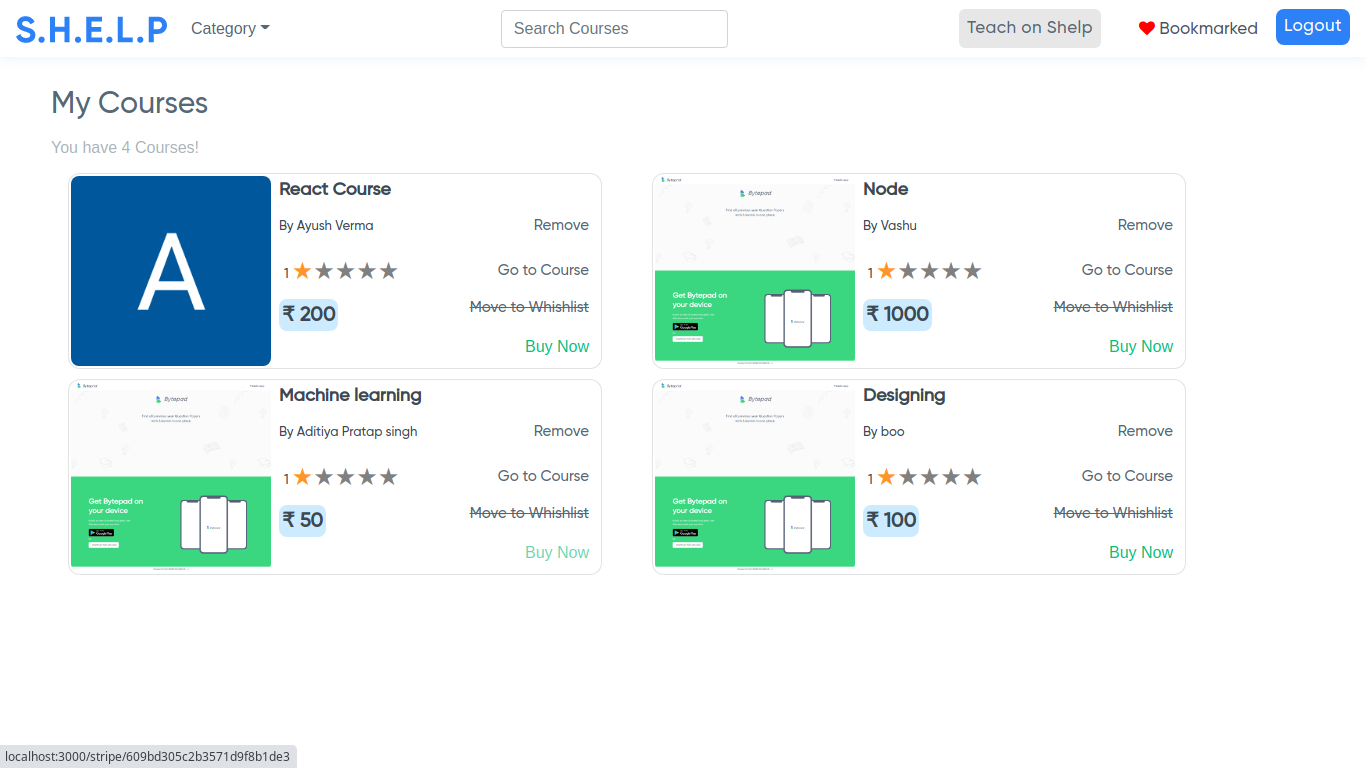
Task: Remove the Designing course
Action: [x=1145, y=431]
